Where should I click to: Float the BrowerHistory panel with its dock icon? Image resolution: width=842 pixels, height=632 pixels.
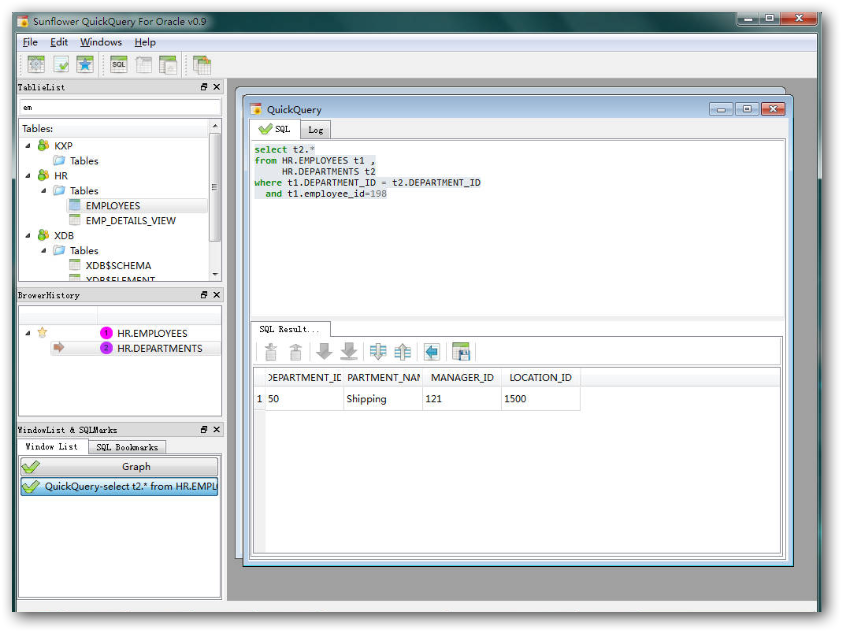click(x=204, y=294)
